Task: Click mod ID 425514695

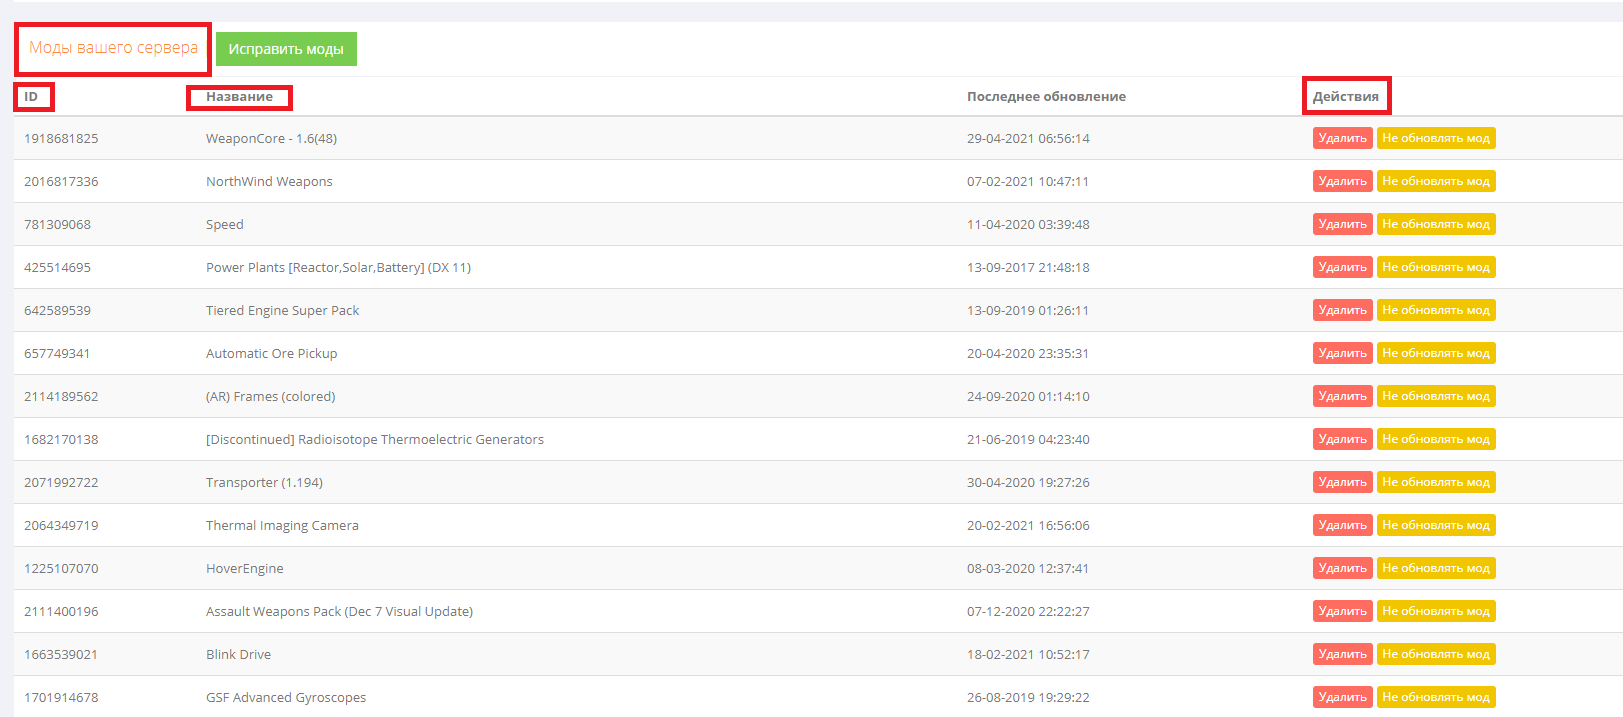Action: (x=57, y=268)
